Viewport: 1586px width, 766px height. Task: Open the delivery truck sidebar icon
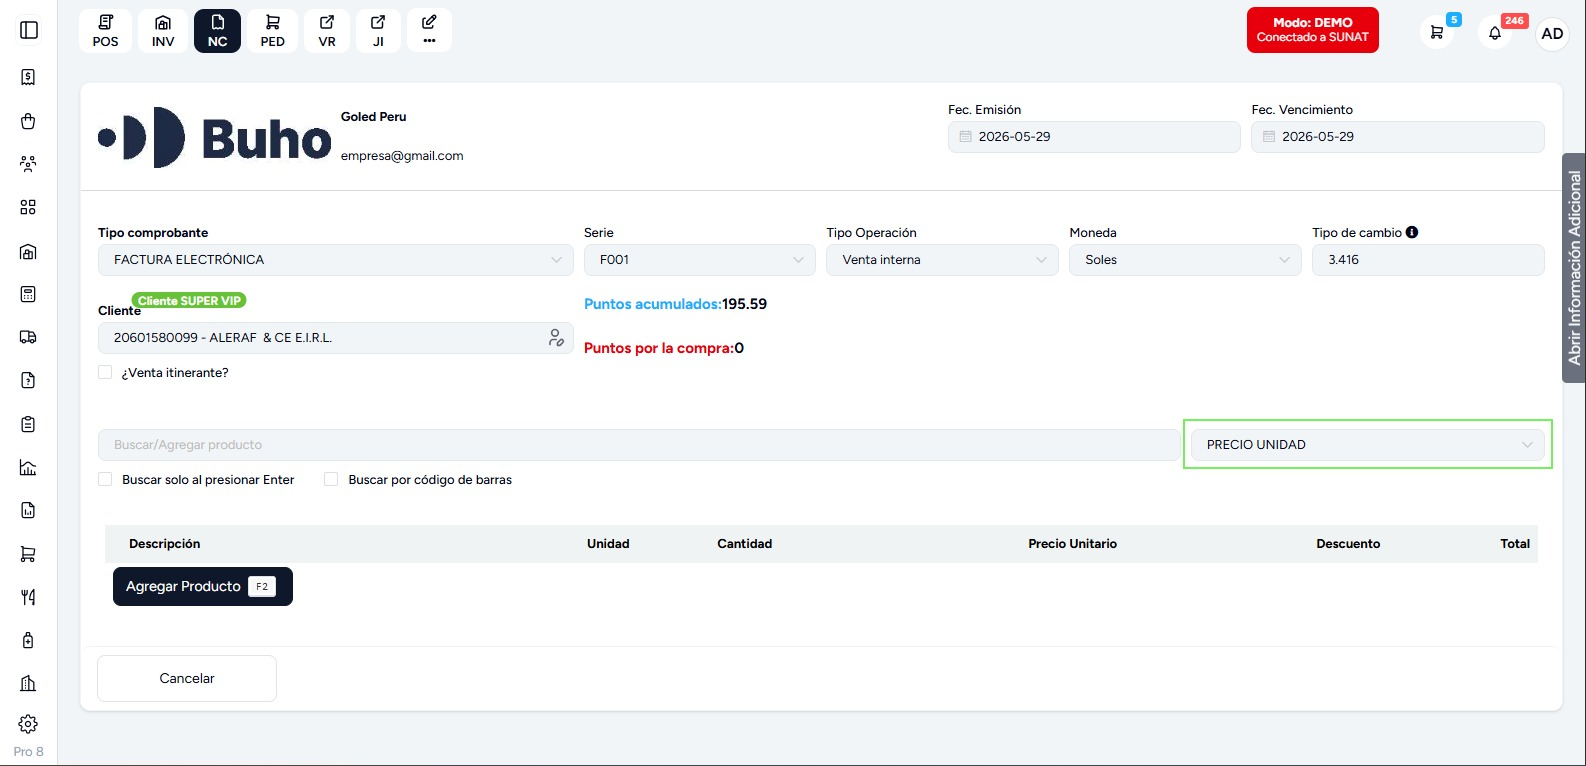(x=28, y=337)
